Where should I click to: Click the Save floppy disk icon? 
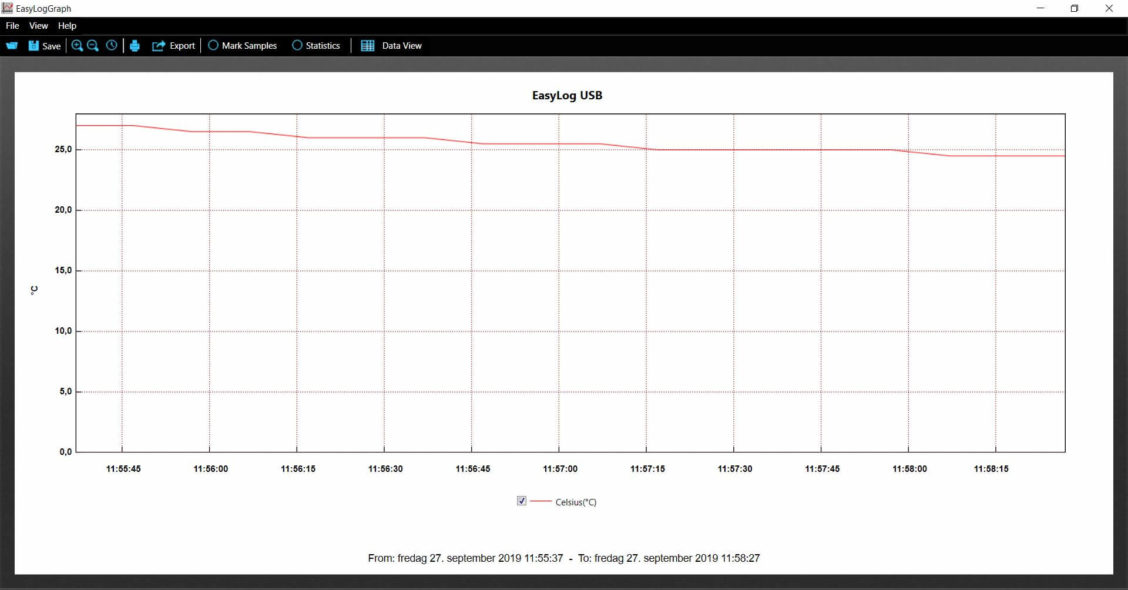click(33, 46)
